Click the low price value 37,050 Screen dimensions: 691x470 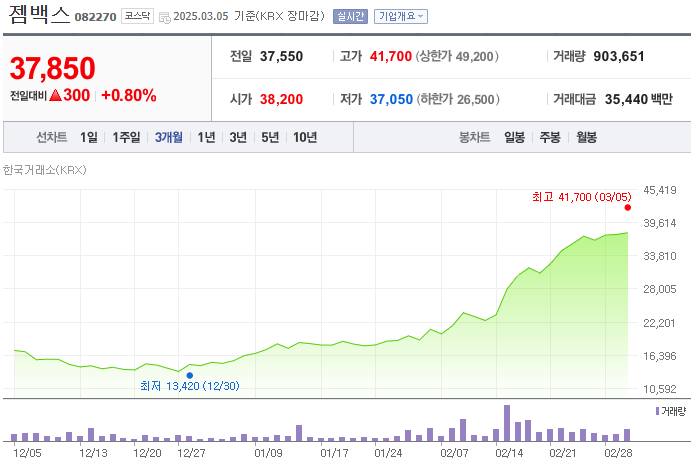click(x=391, y=99)
